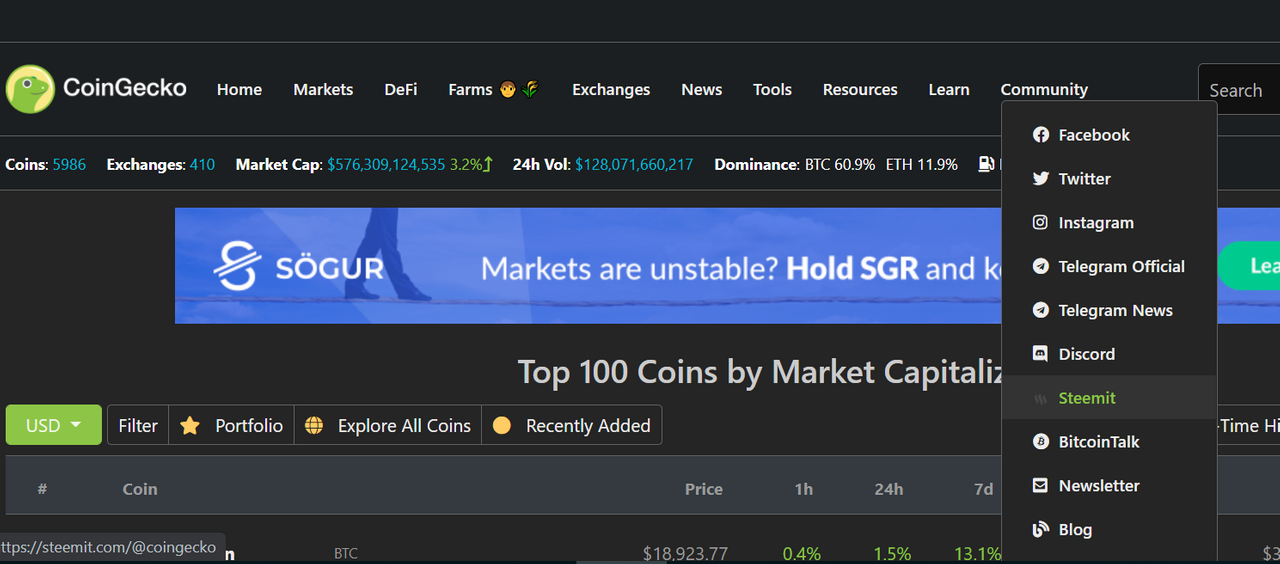Click the exchanges count 410
Screen dimensions: 1280x564
click(x=202, y=164)
